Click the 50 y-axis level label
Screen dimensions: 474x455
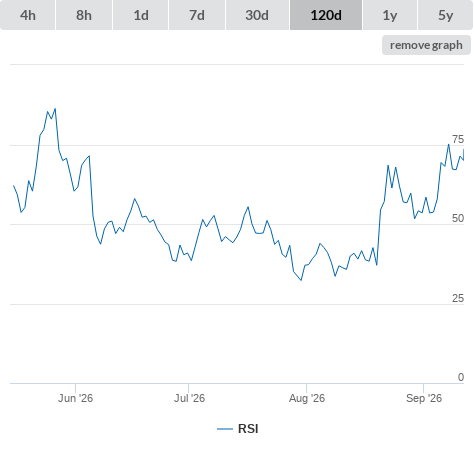tap(458, 218)
